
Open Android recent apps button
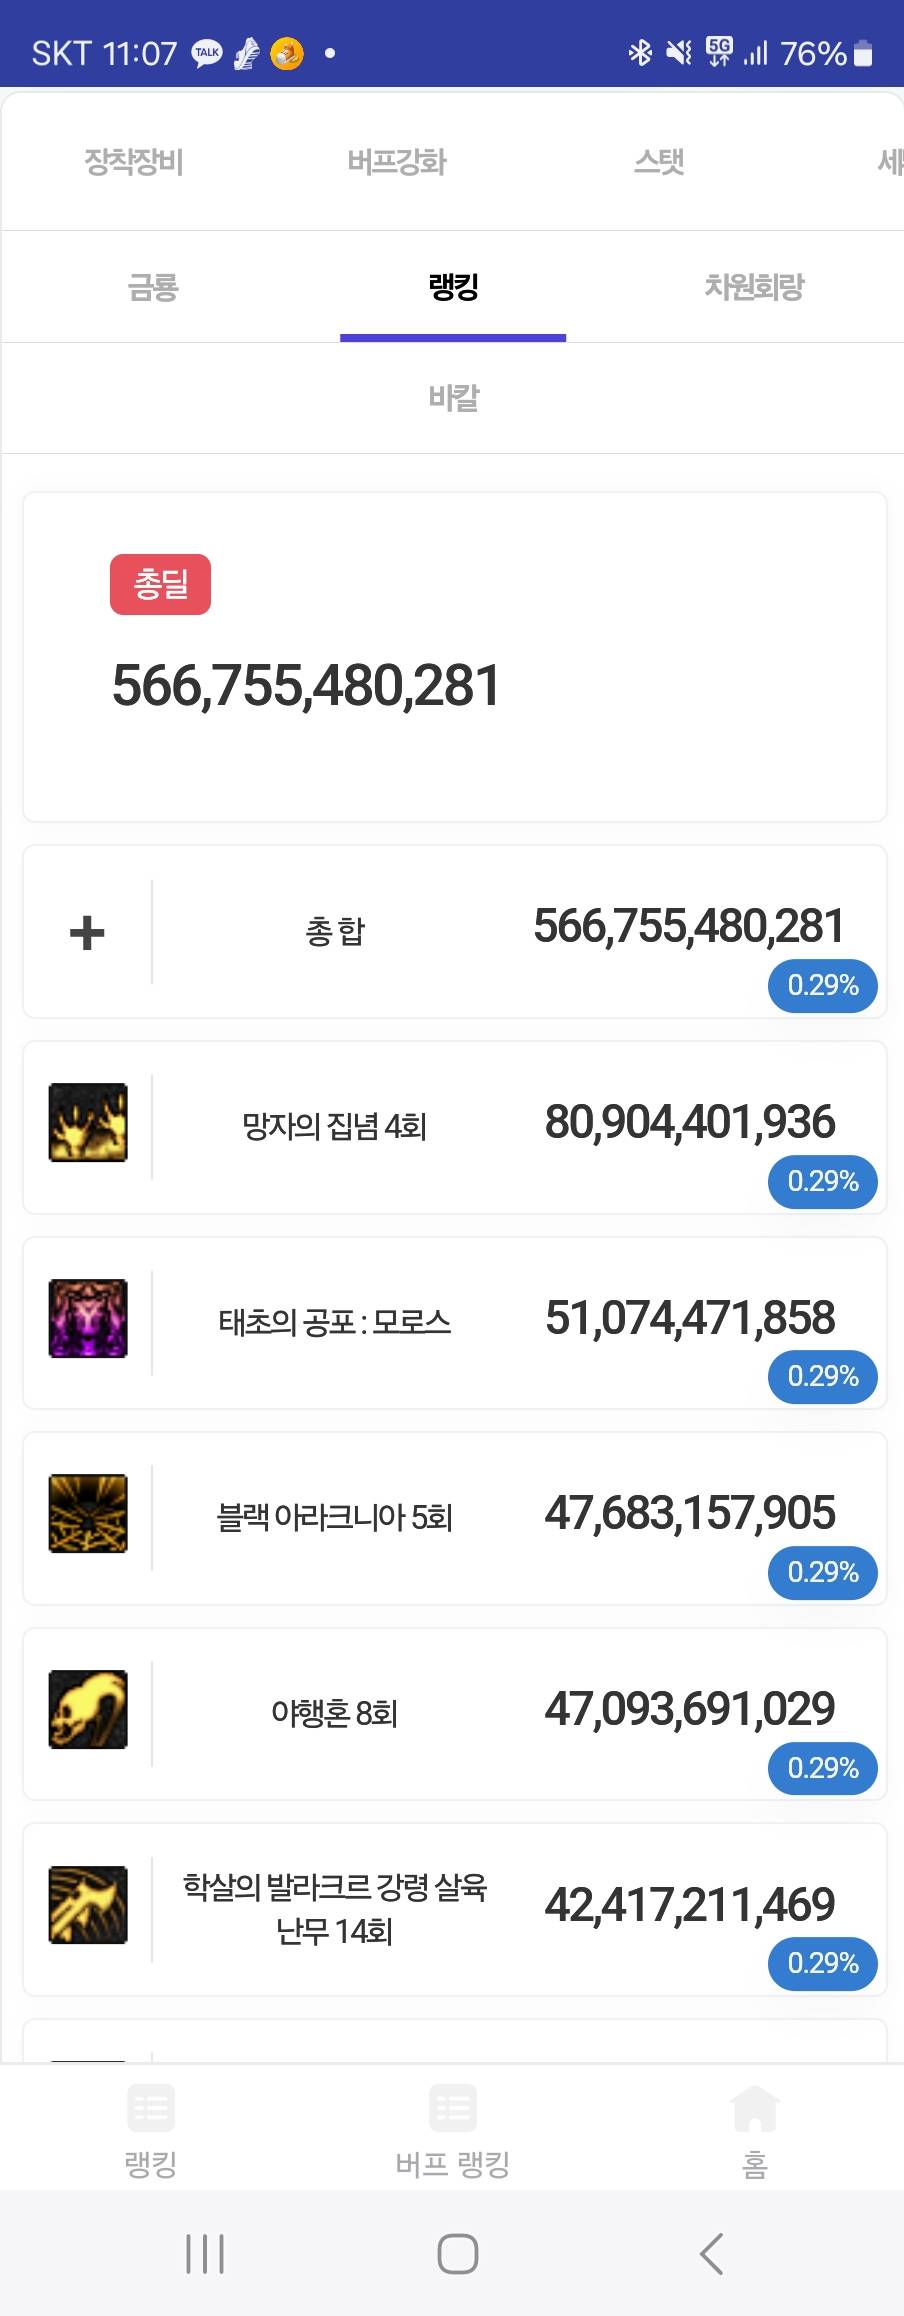pos(205,2254)
